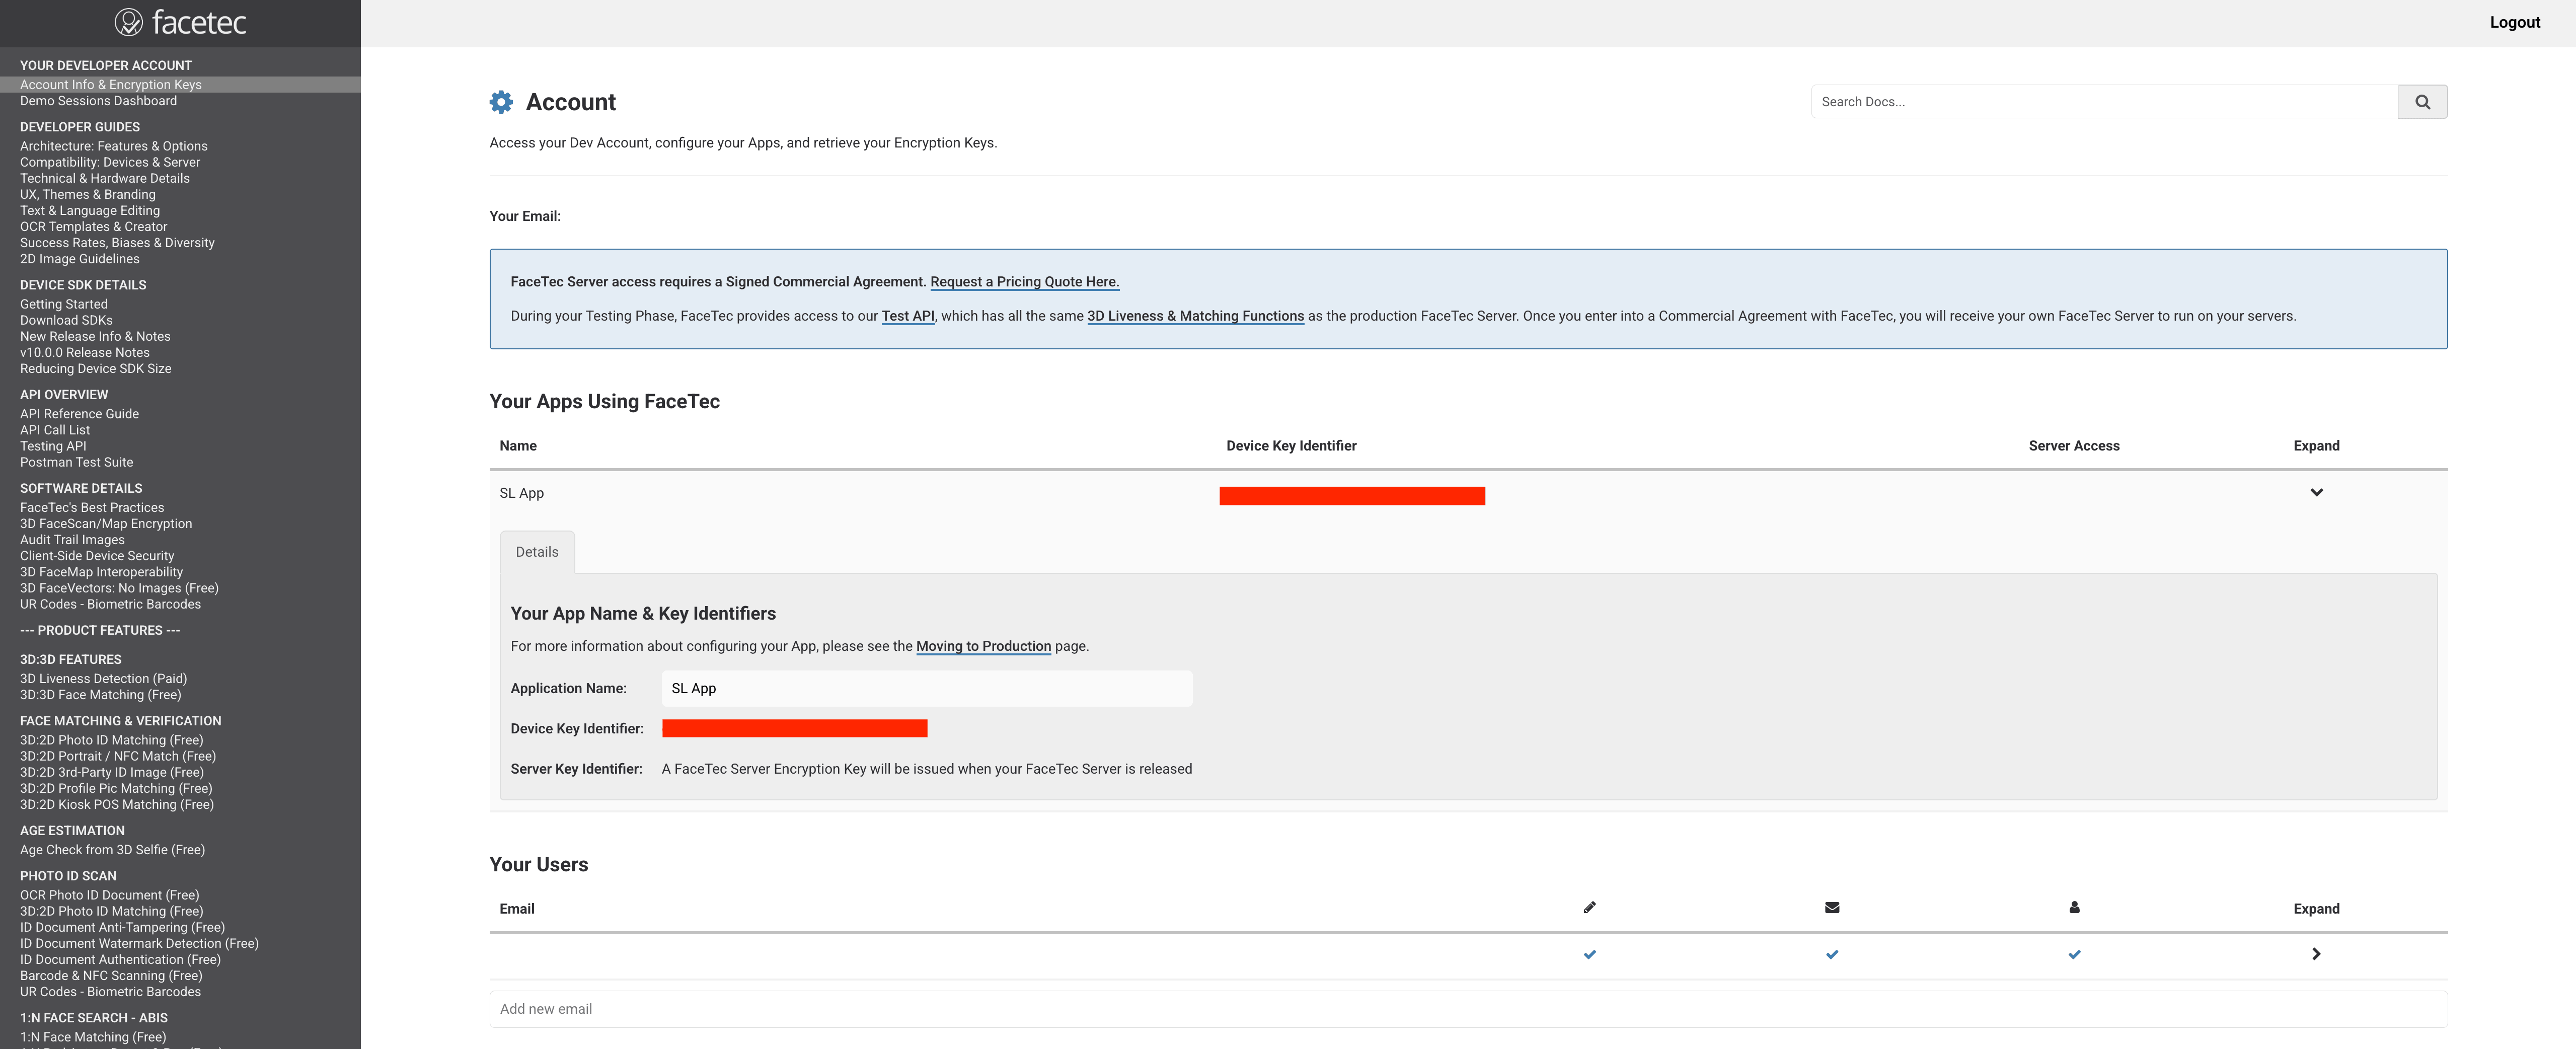
Task: Open ID Document Watermark Detection (Free)
Action: tap(139, 943)
